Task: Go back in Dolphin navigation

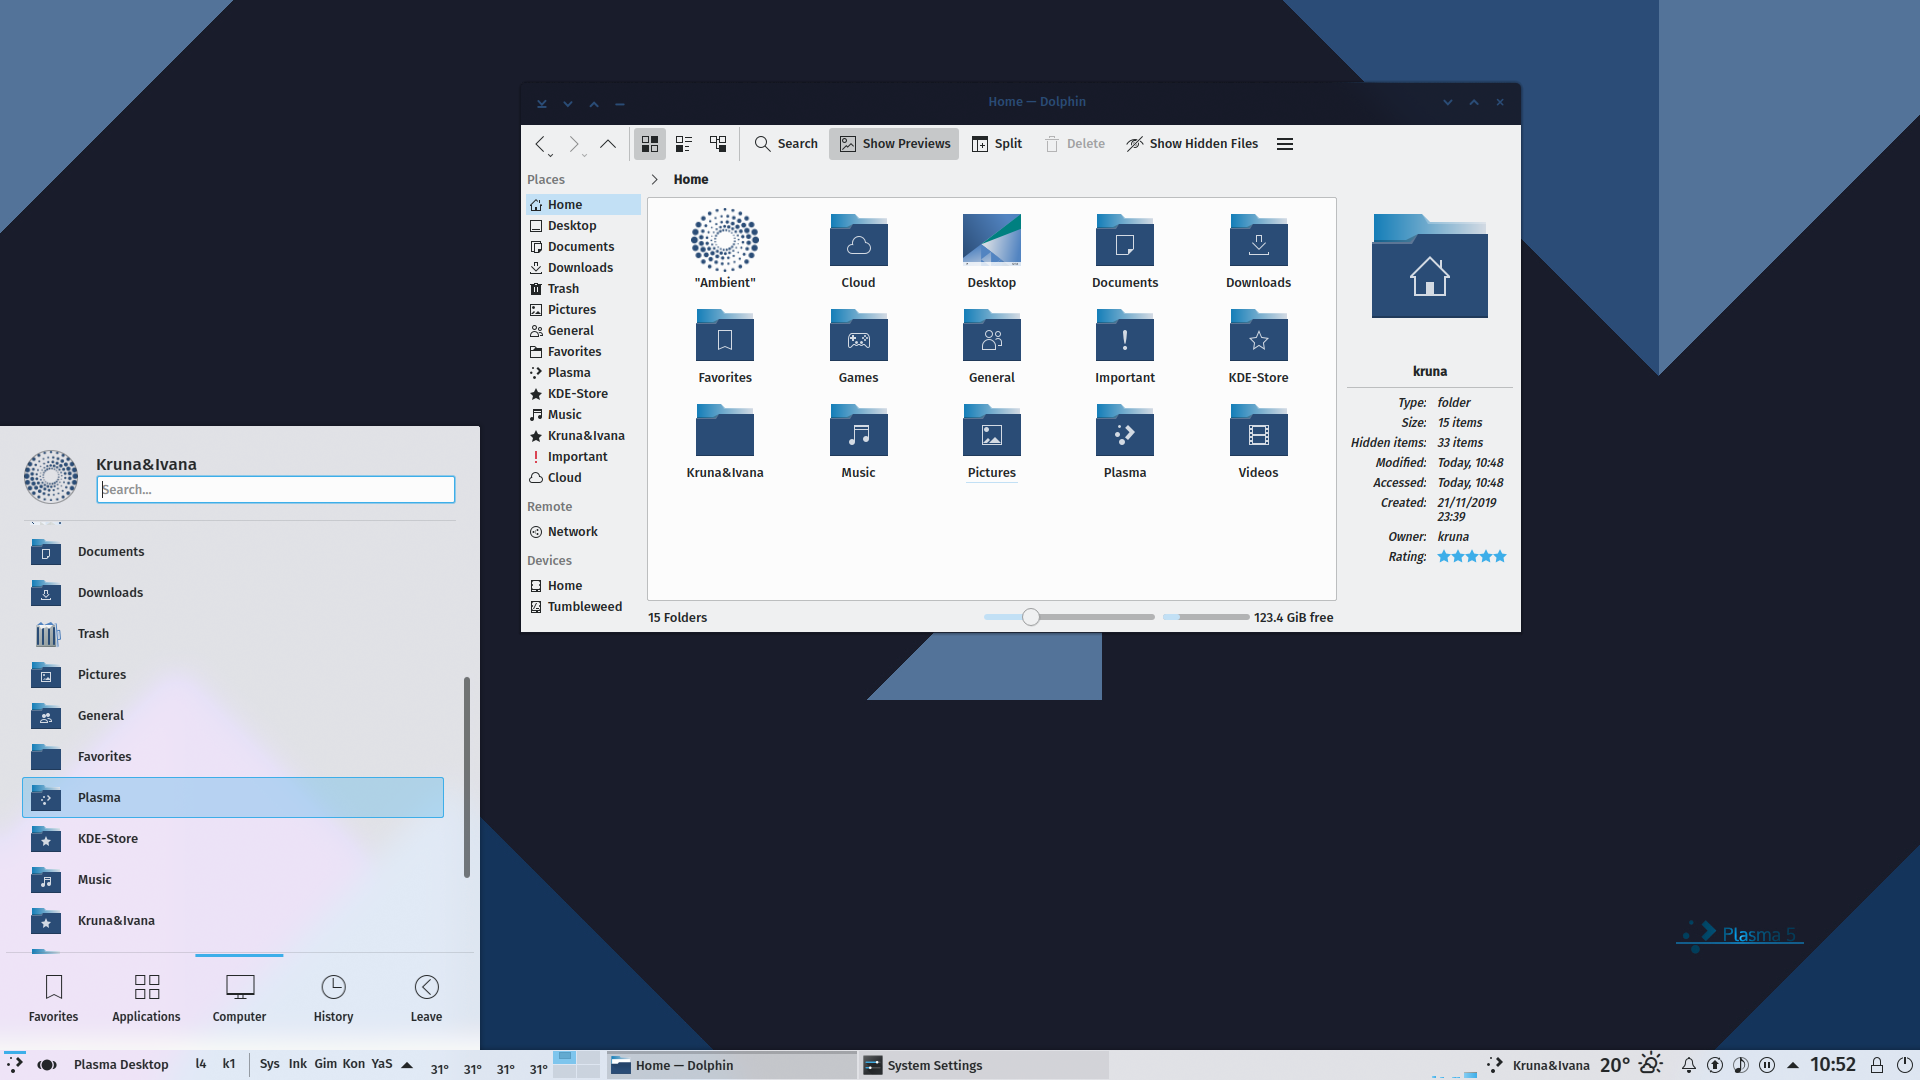Action: pyautogui.click(x=541, y=144)
